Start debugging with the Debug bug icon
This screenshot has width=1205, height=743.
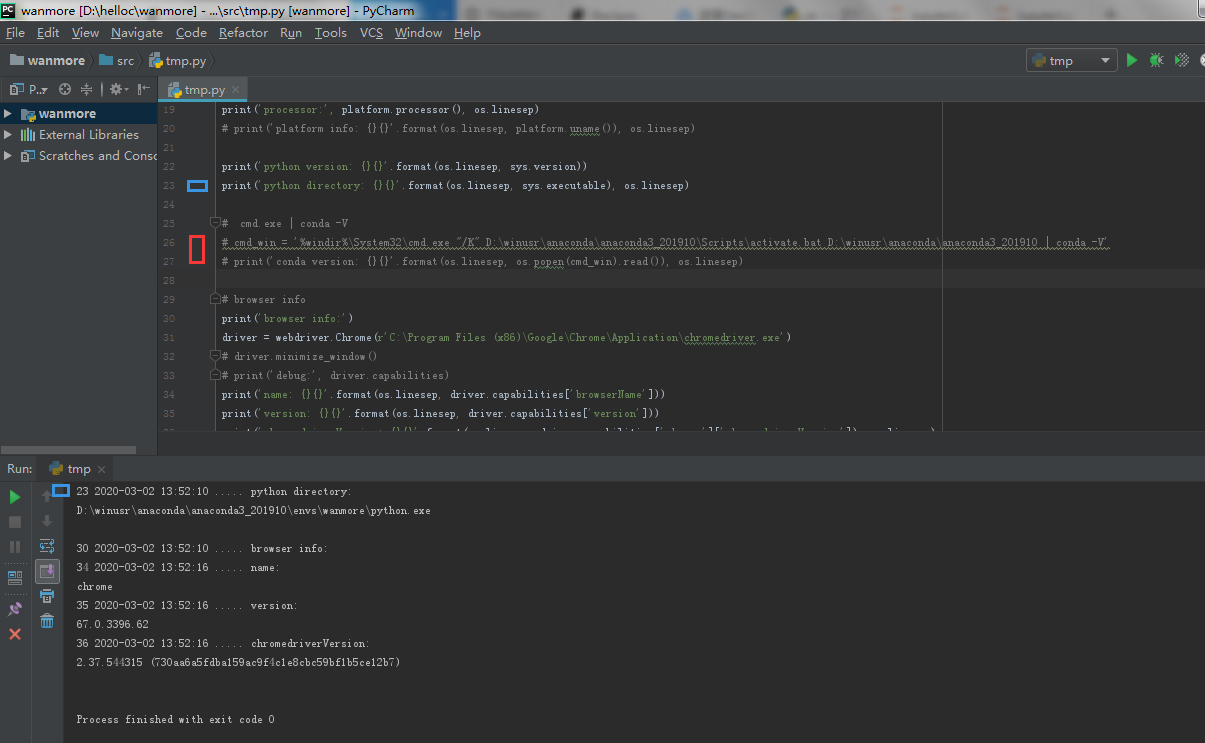1156,60
